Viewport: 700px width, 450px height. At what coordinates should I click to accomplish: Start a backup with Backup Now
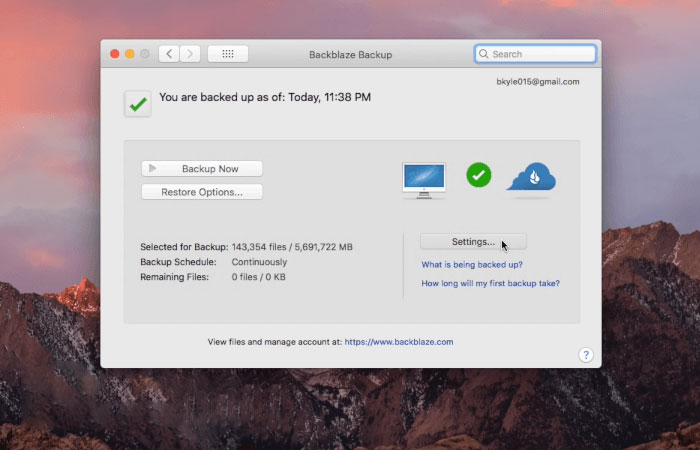click(202, 169)
